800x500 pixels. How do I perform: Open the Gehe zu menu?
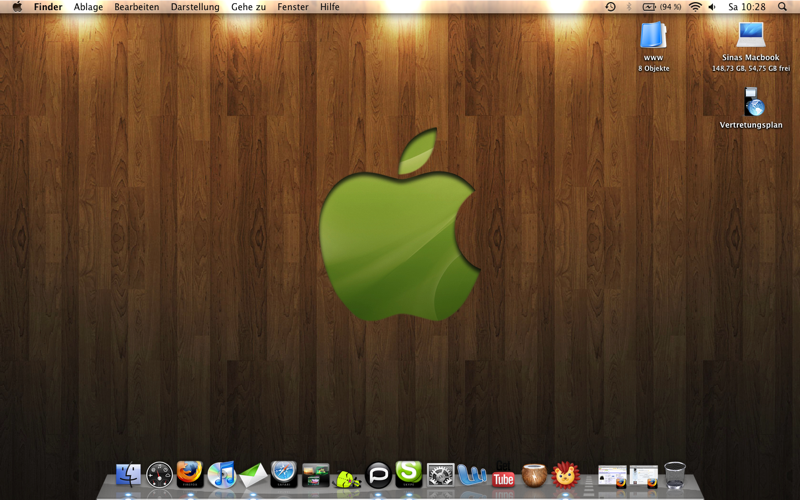(x=248, y=7)
